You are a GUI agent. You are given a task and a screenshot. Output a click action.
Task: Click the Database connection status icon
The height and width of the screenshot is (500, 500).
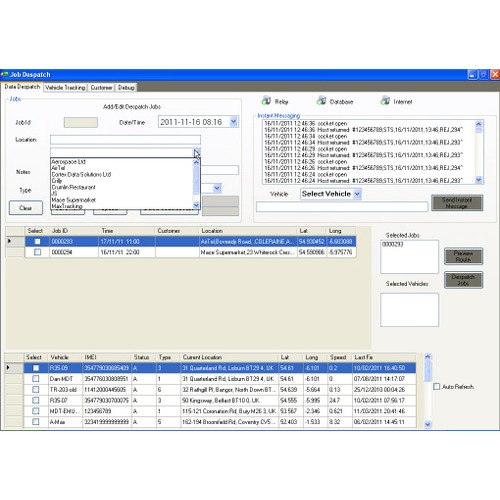[x=321, y=100]
